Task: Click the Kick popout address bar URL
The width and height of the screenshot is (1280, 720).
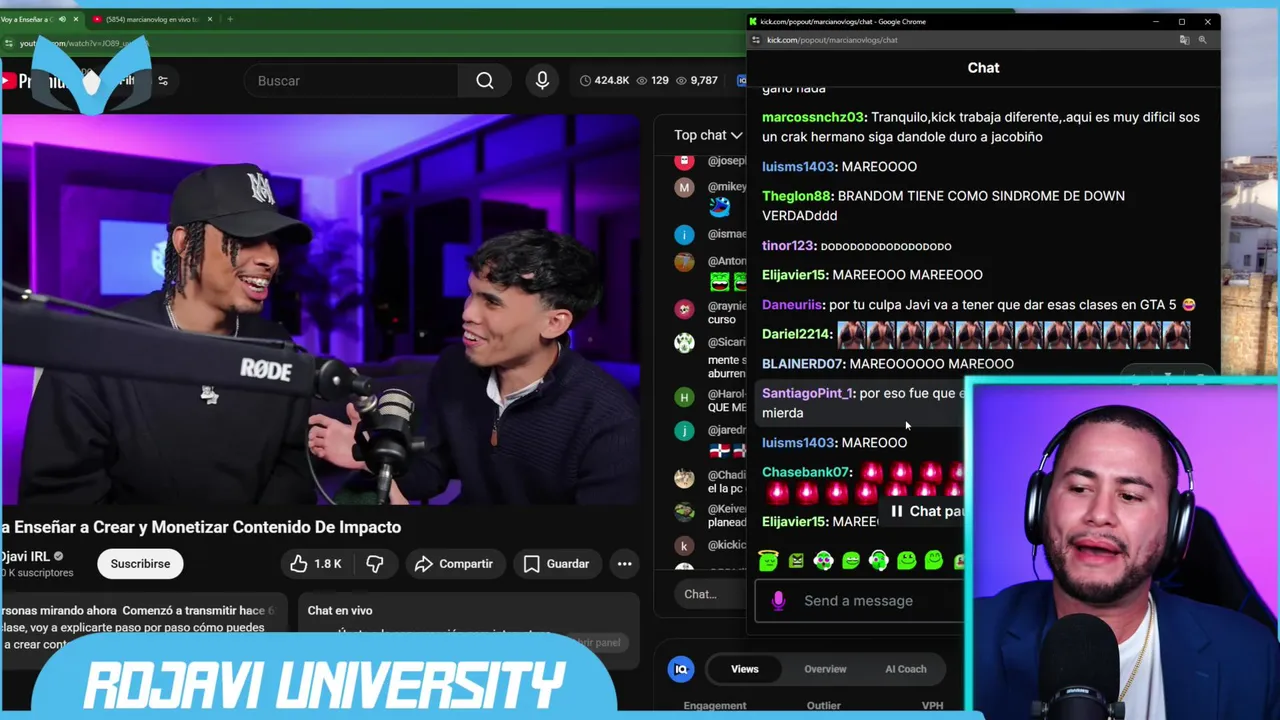Action: click(832, 40)
